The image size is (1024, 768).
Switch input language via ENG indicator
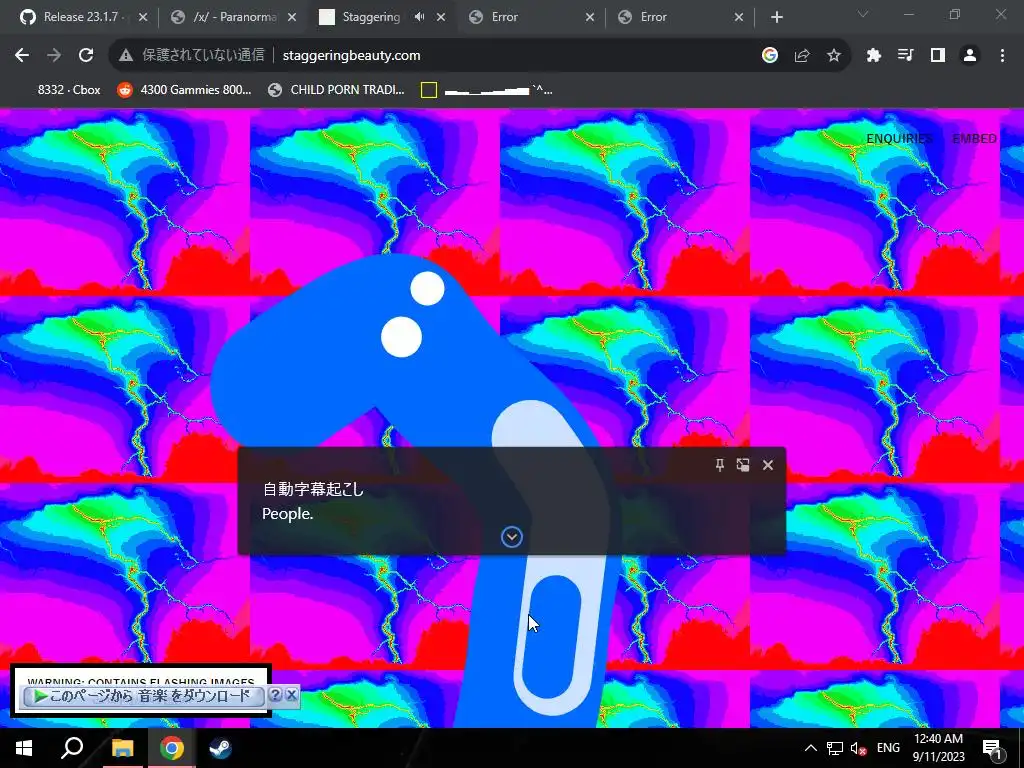pyautogui.click(x=888, y=748)
